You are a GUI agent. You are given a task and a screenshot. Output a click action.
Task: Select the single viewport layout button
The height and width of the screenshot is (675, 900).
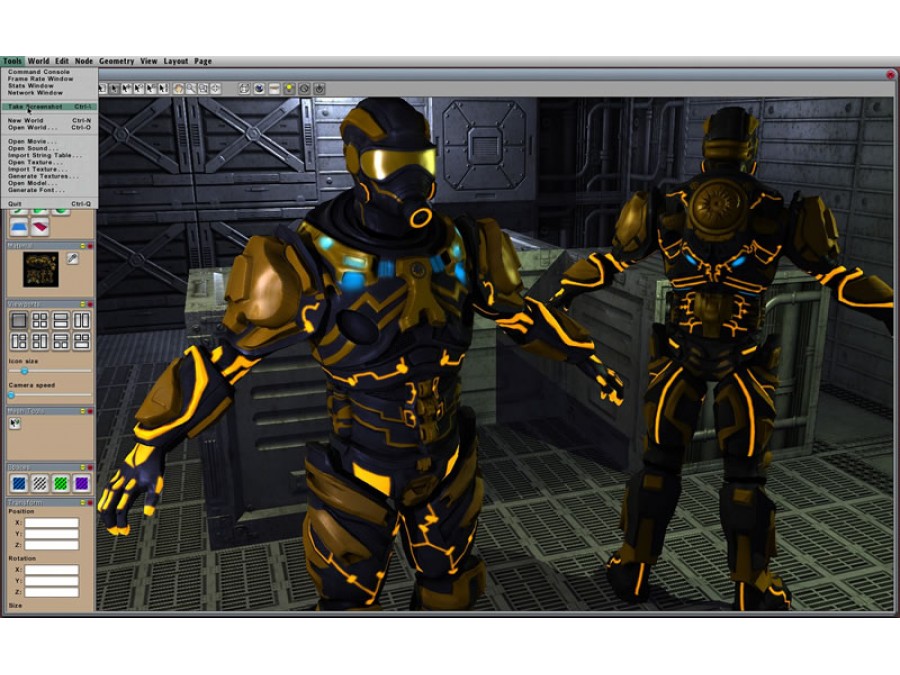(19, 321)
